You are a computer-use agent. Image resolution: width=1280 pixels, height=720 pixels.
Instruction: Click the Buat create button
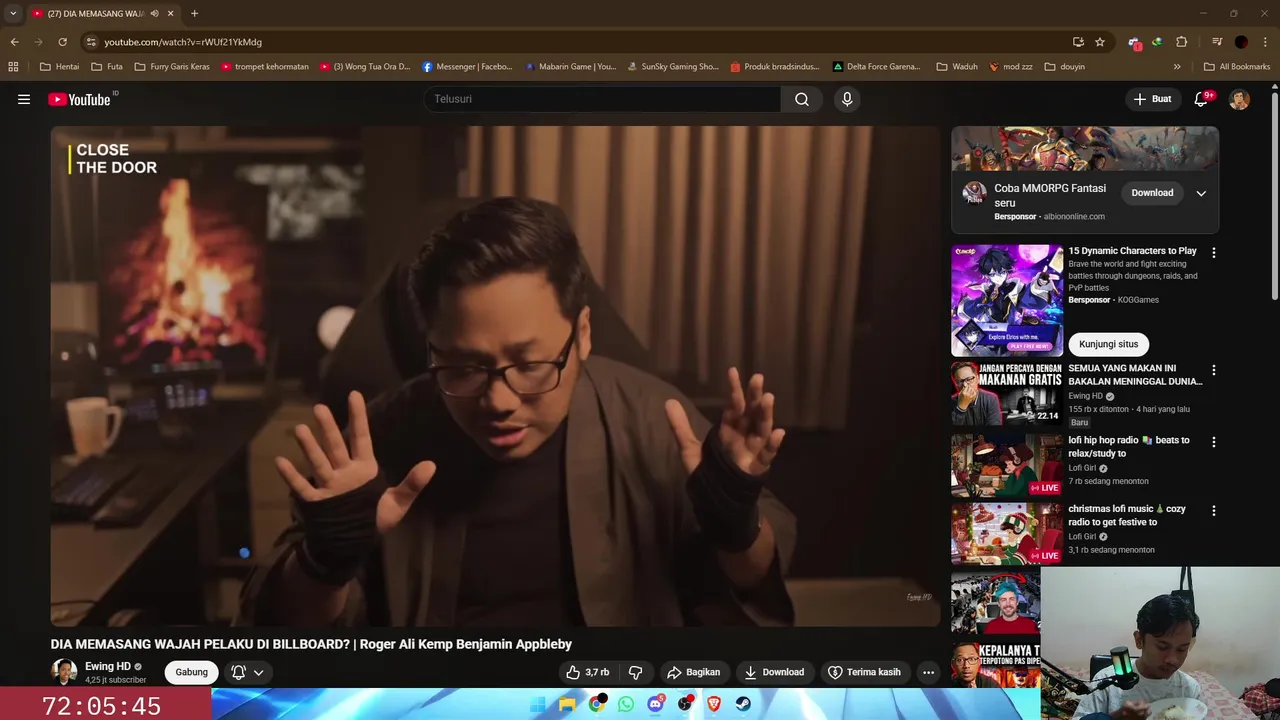[x=1152, y=99]
